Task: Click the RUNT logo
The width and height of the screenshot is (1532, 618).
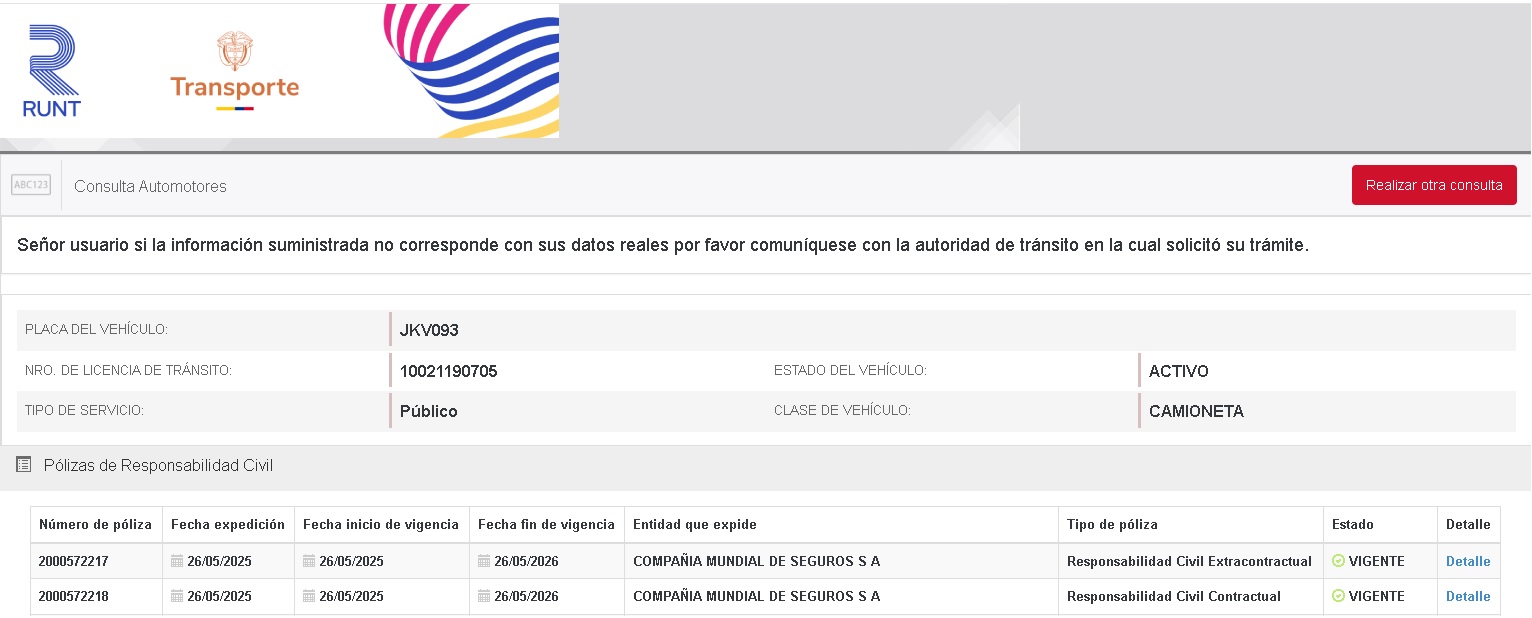Action: pyautogui.click(x=51, y=72)
